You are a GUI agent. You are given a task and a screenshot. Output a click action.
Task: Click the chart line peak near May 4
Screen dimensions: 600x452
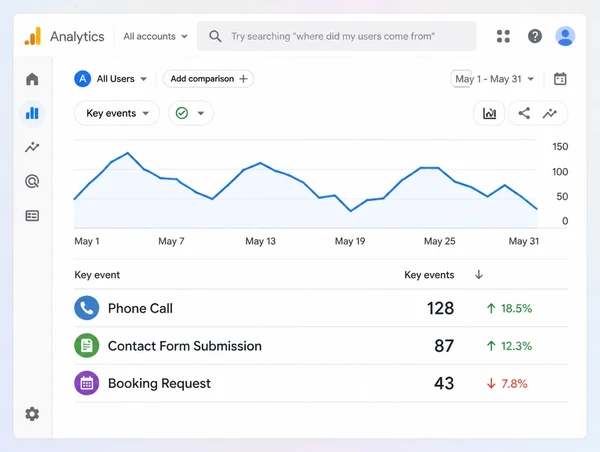click(x=128, y=153)
